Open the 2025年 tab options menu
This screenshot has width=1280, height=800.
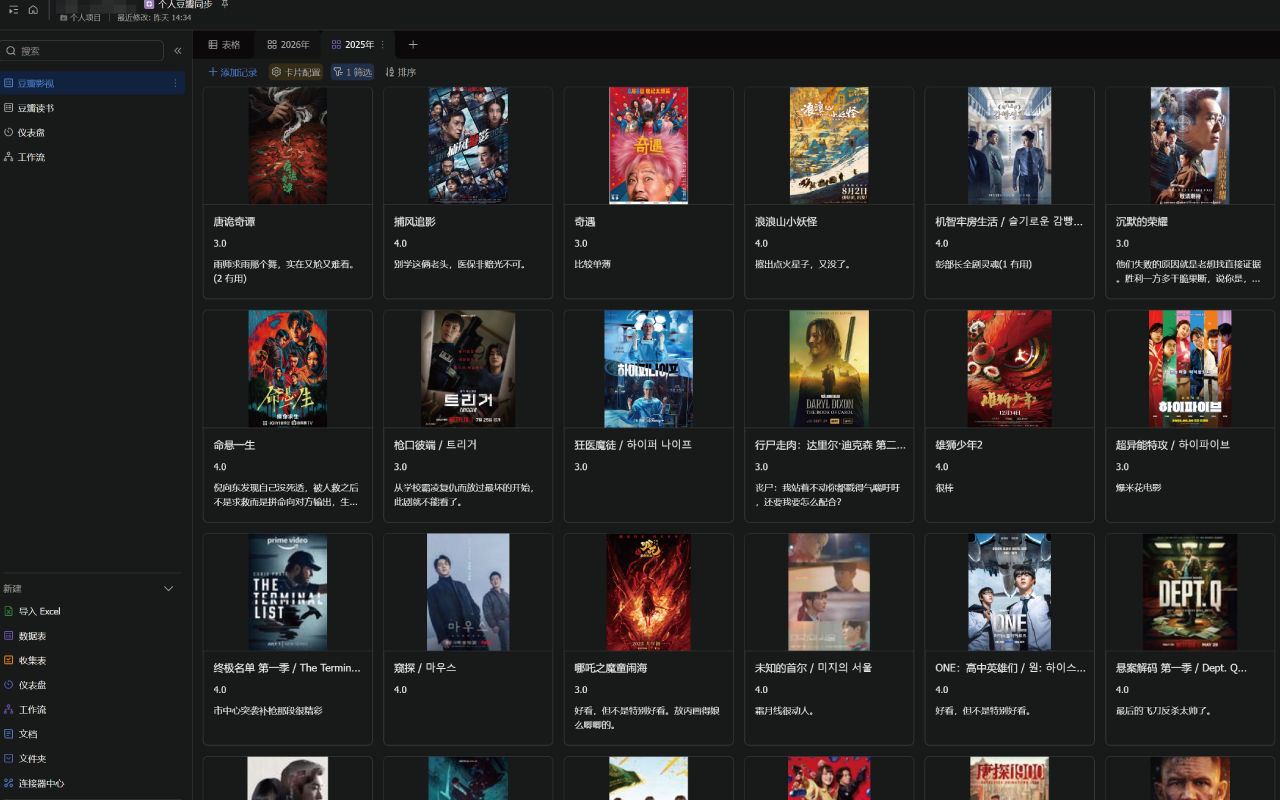click(382, 45)
